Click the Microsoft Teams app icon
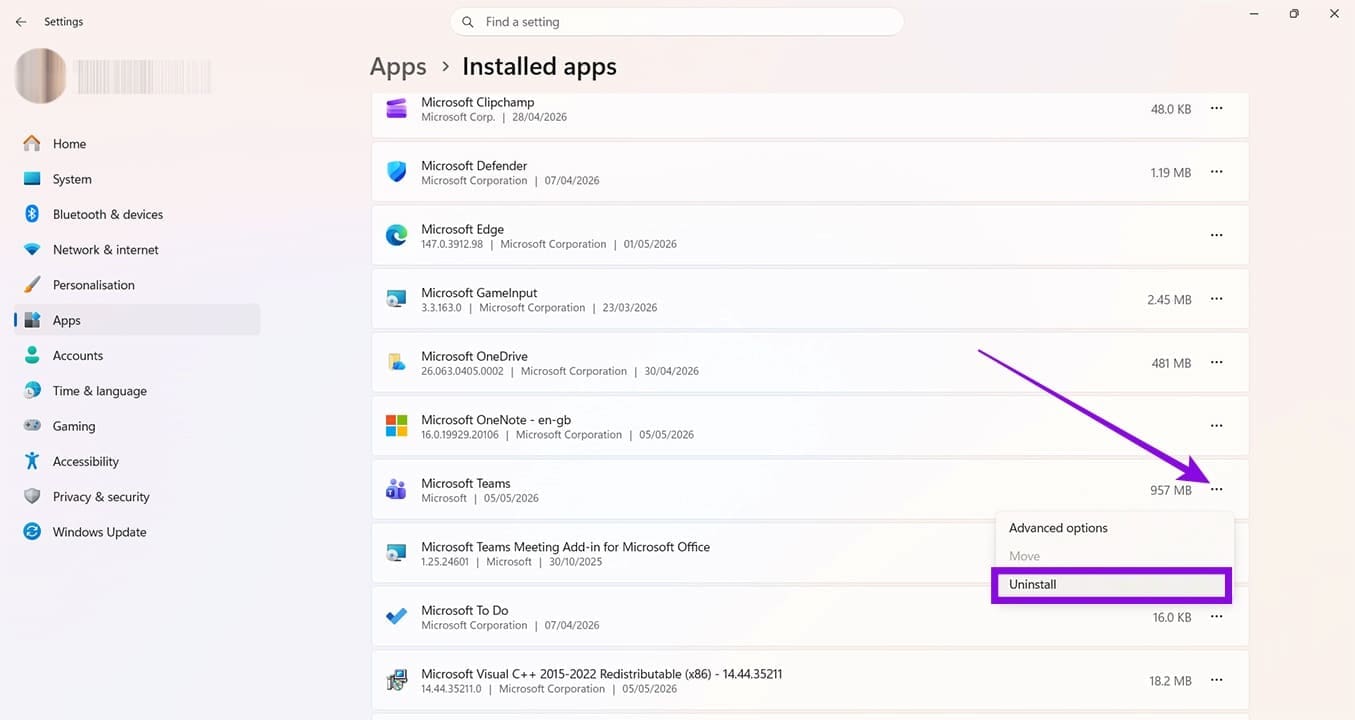The image size is (1355, 720). (x=397, y=490)
